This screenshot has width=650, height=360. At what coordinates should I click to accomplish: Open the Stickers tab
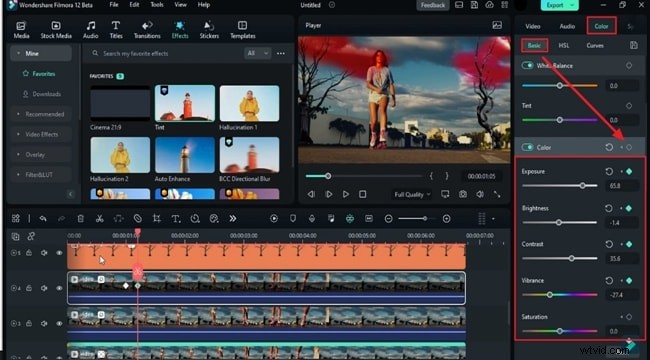(209, 30)
